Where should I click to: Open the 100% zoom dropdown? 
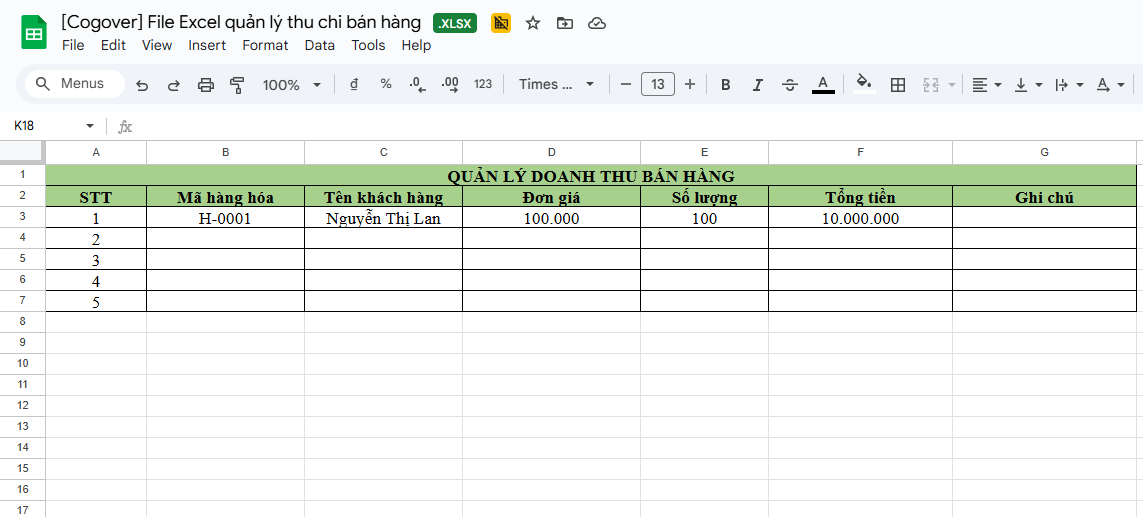click(292, 85)
